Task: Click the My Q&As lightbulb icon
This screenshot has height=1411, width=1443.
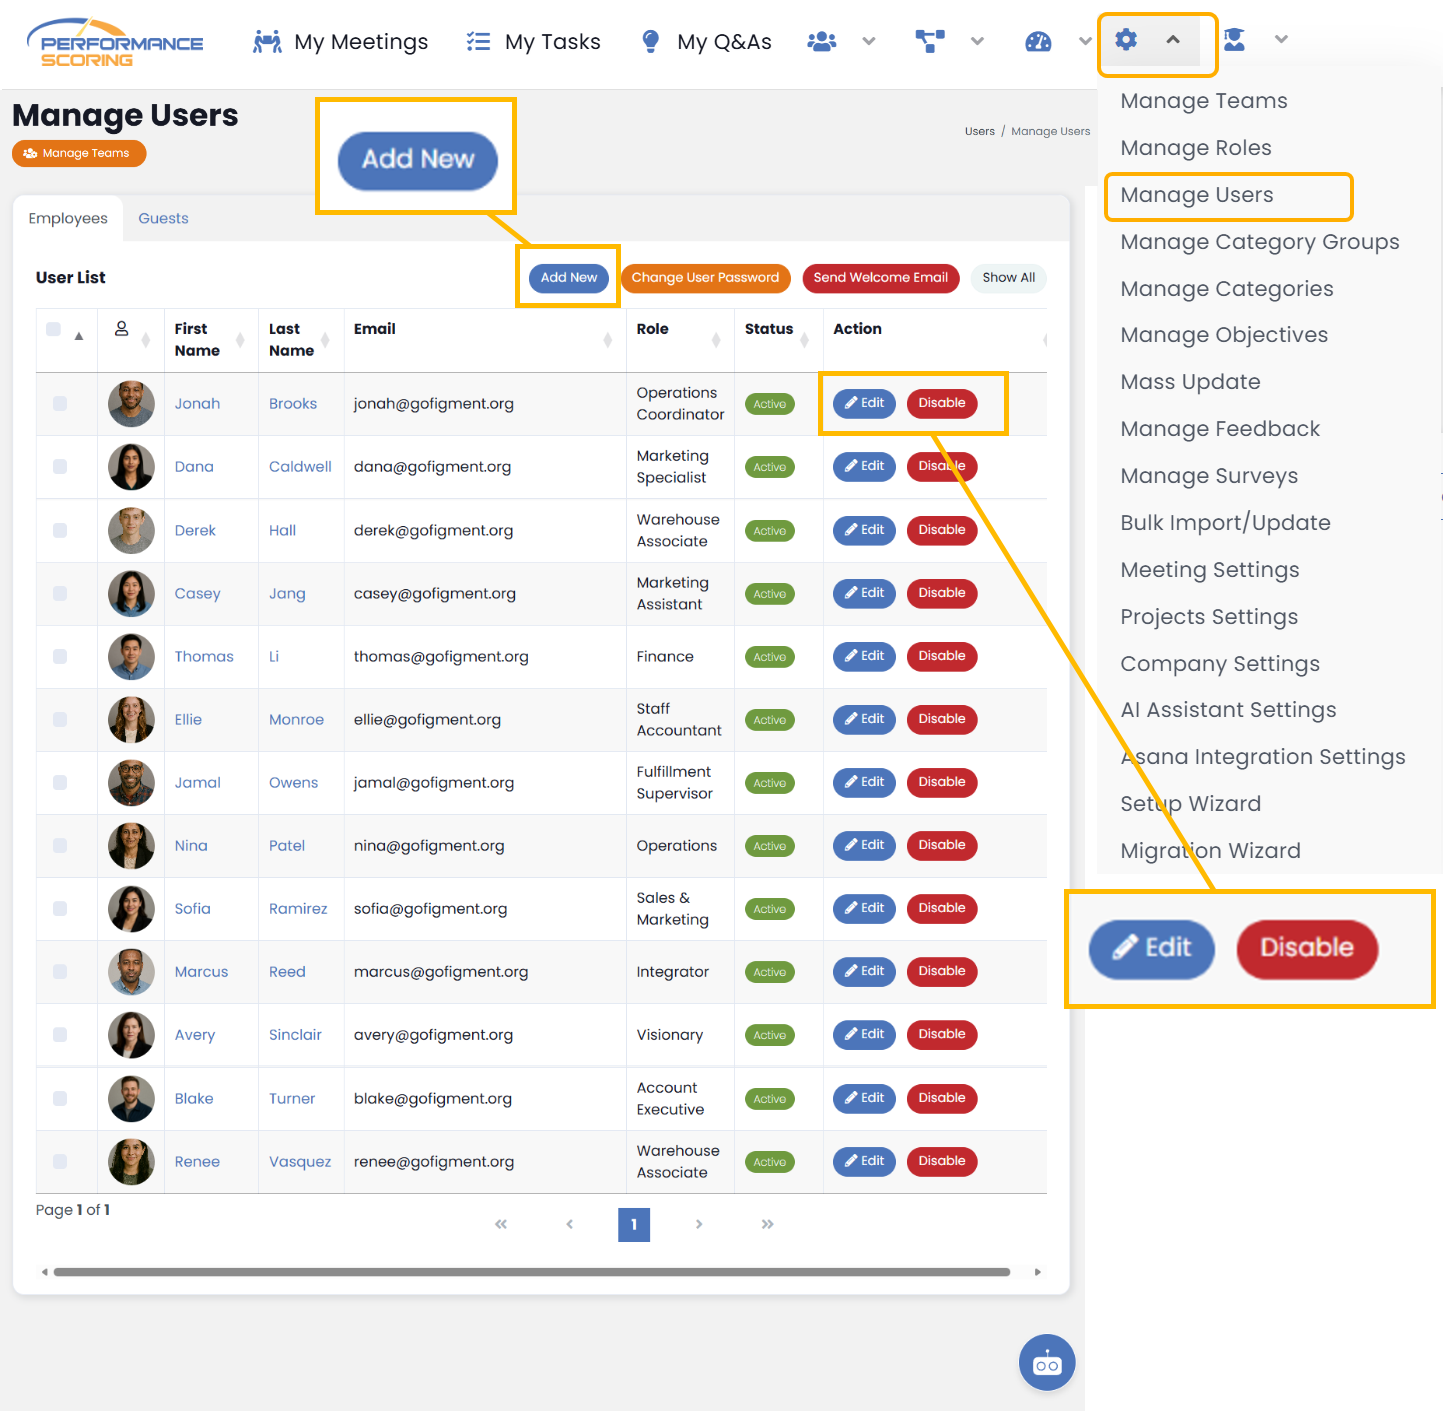Action: click(x=650, y=42)
